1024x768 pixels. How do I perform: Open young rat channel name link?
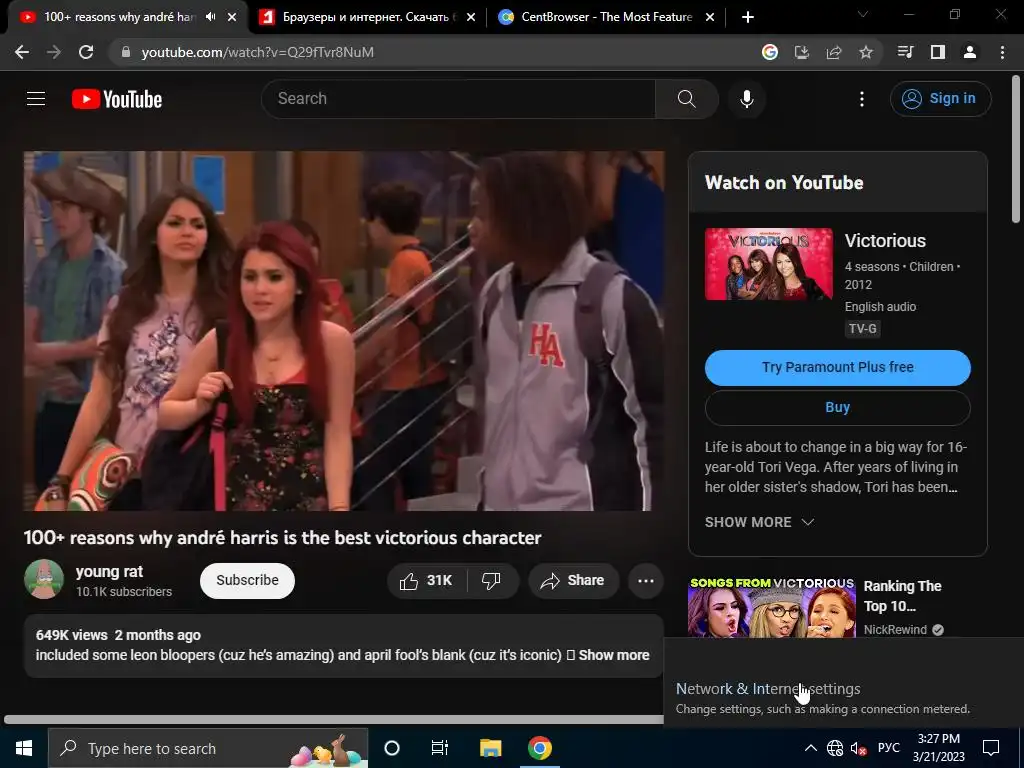[x=109, y=571]
